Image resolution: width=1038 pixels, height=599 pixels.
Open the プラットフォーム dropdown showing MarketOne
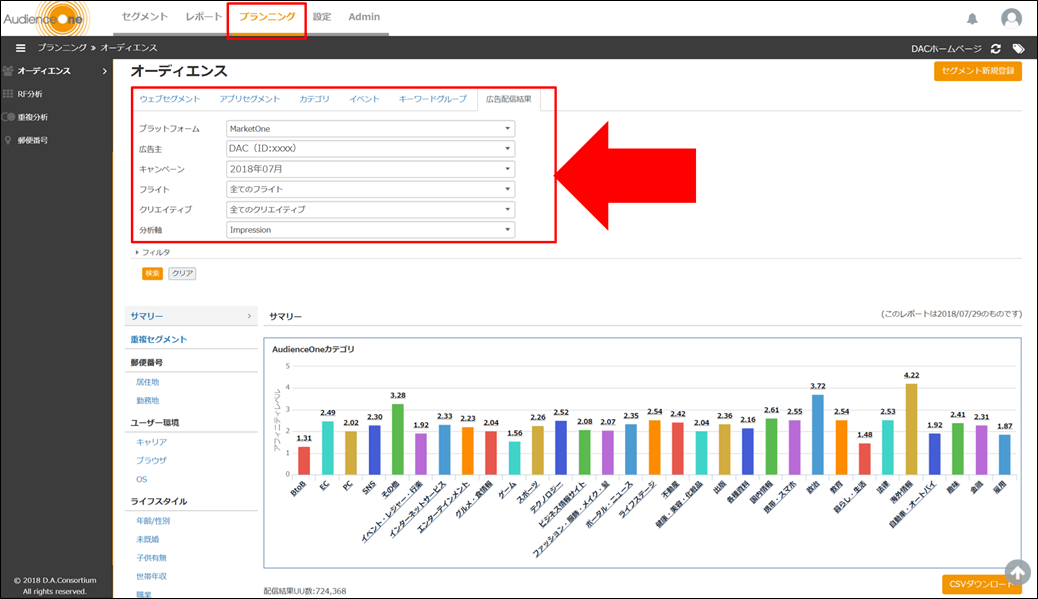coord(370,129)
